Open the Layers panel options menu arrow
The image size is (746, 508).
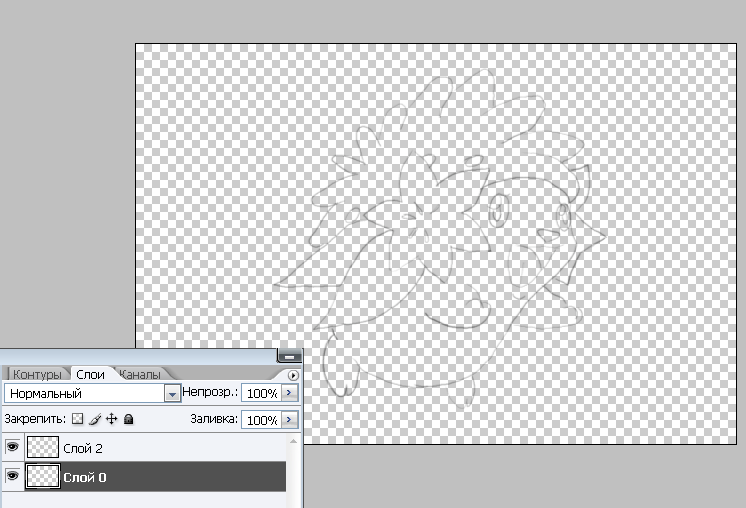click(x=293, y=375)
